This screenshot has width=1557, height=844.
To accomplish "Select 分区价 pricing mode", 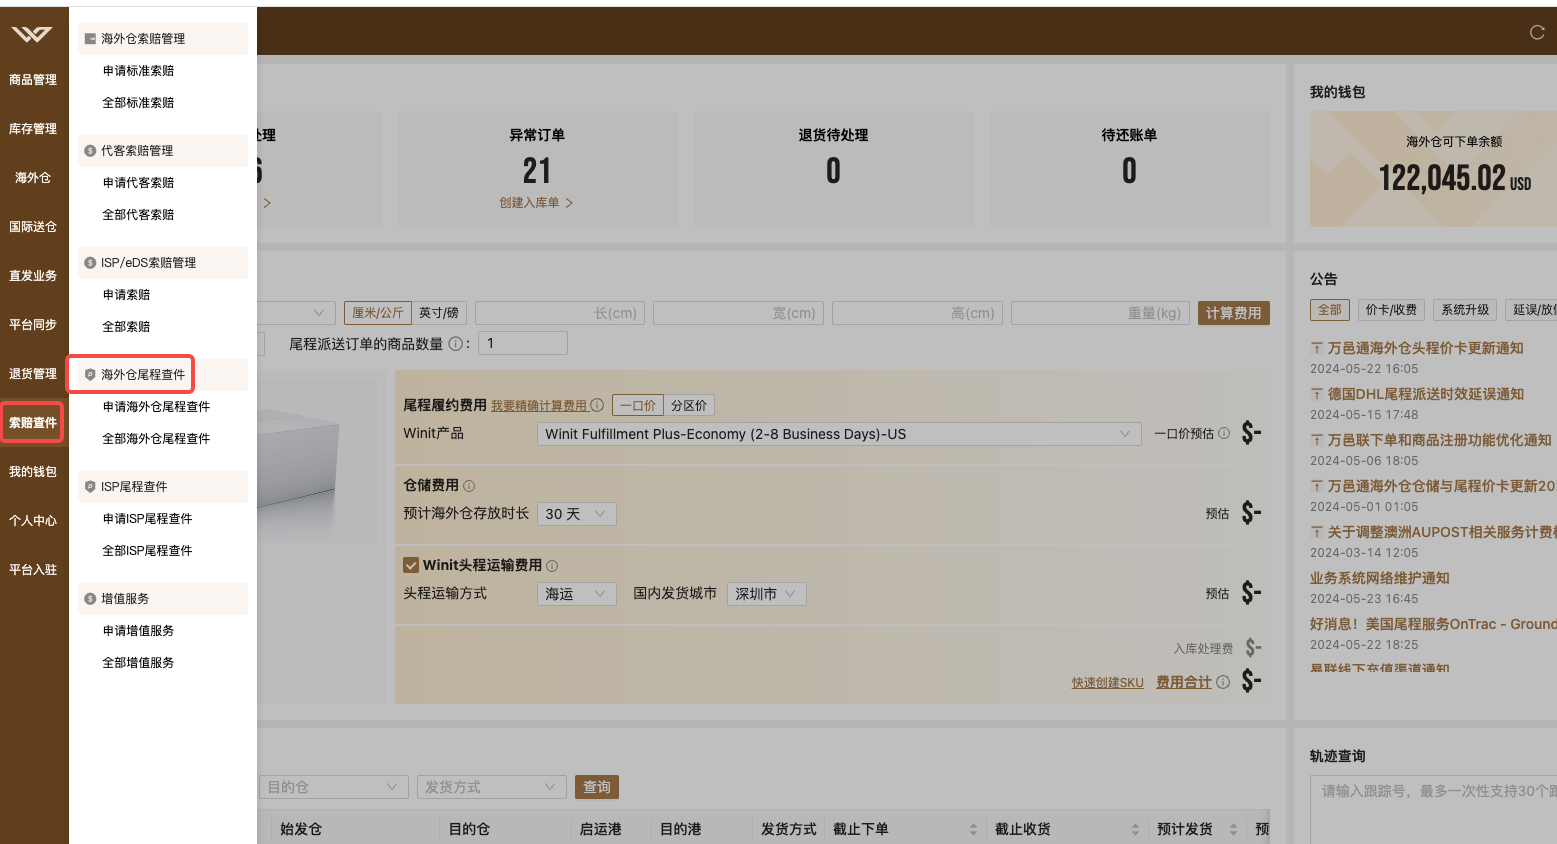I will pyautogui.click(x=689, y=405).
